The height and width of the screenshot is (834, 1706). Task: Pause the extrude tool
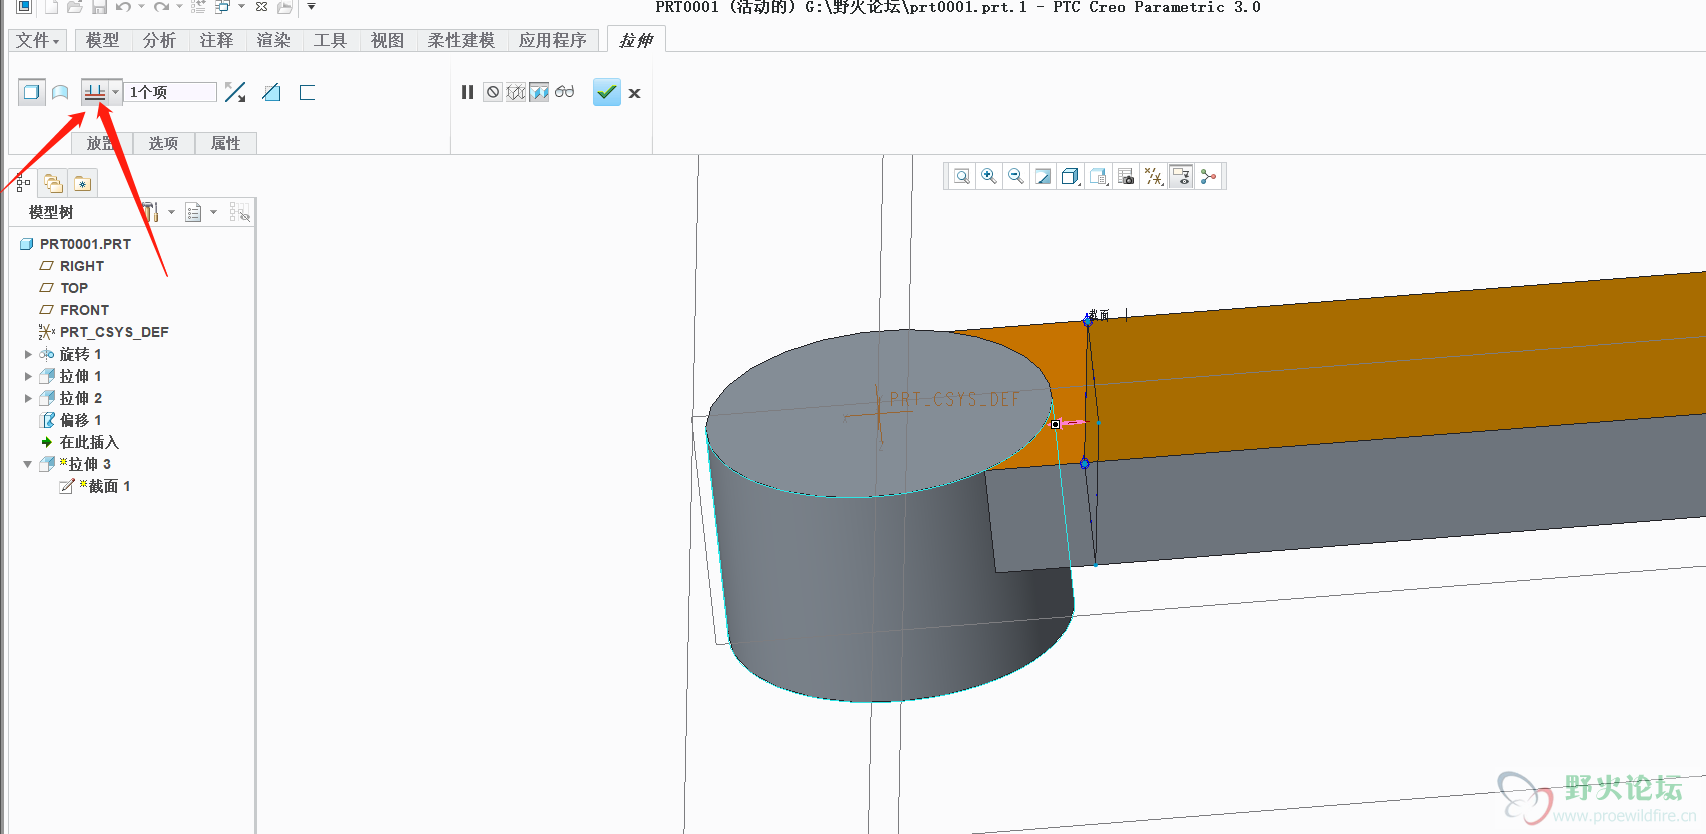click(x=467, y=92)
